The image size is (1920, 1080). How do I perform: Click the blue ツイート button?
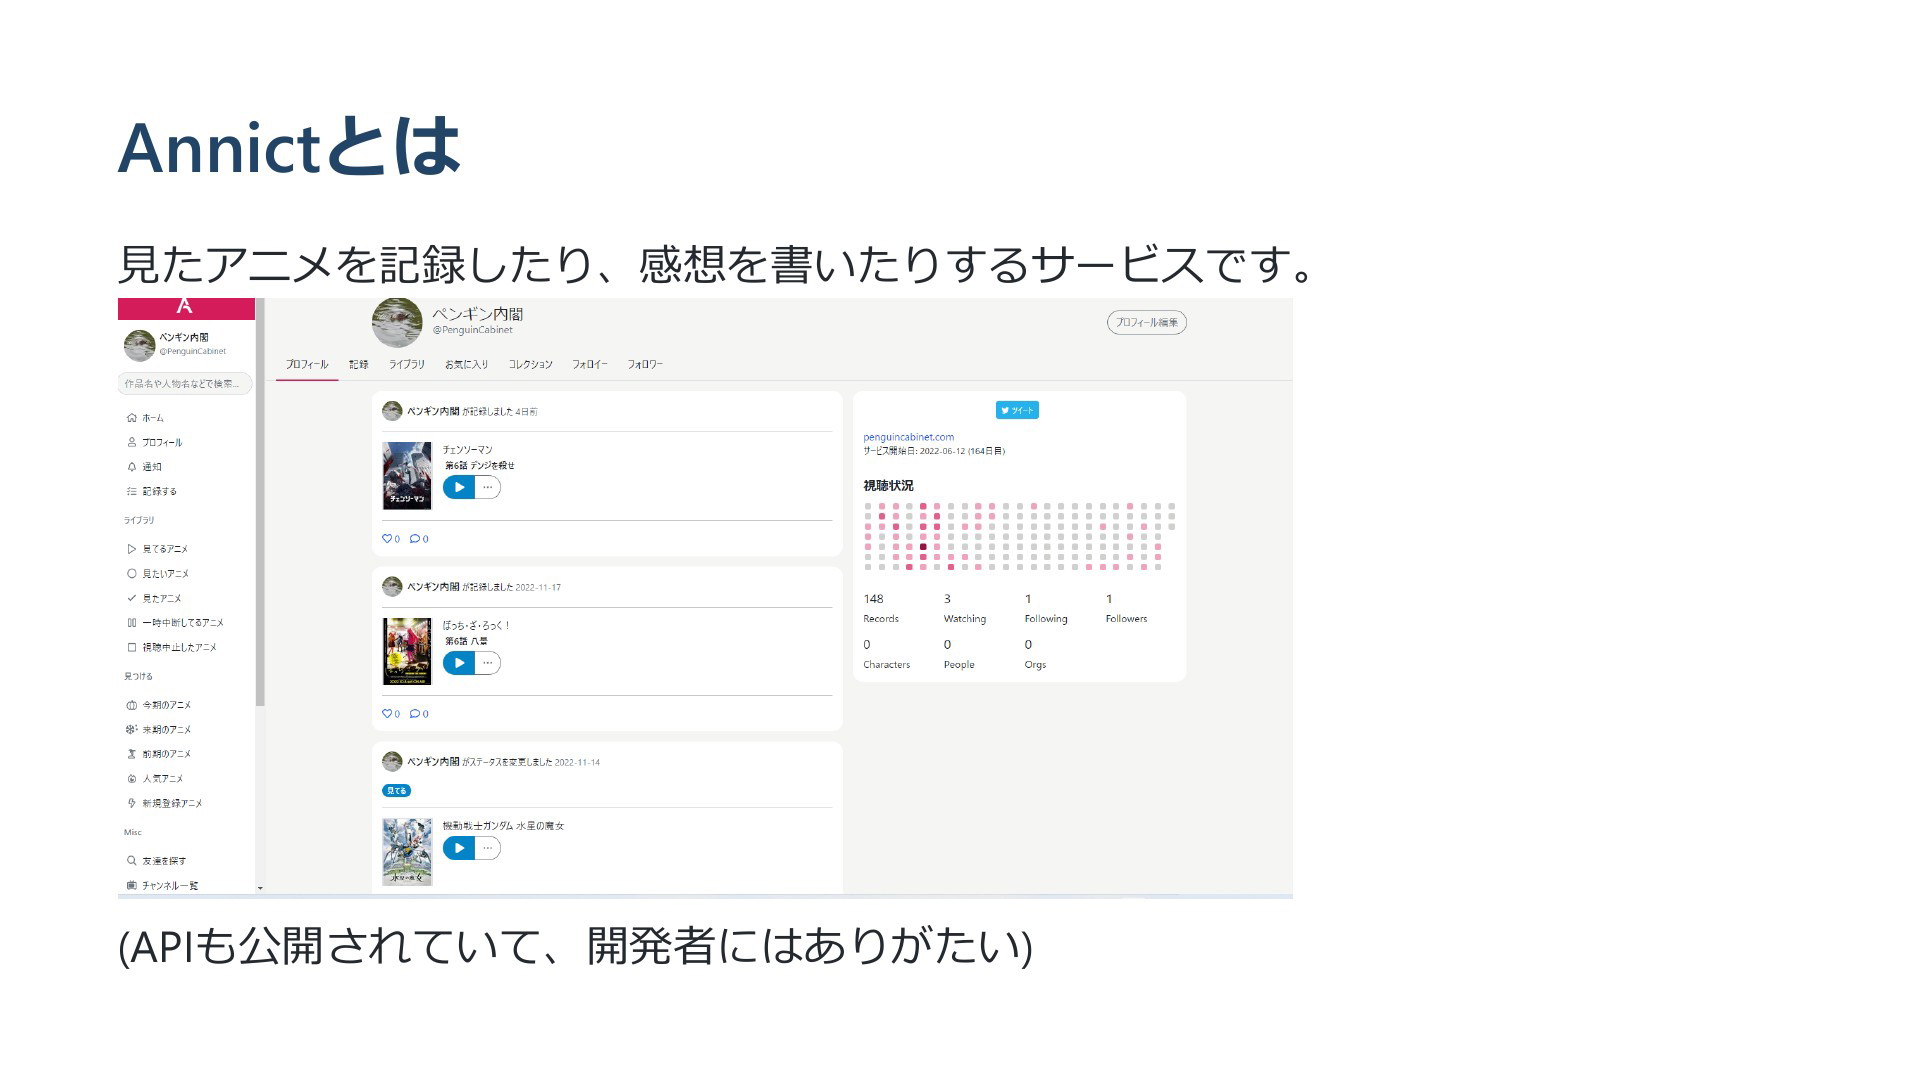[x=1017, y=410]
